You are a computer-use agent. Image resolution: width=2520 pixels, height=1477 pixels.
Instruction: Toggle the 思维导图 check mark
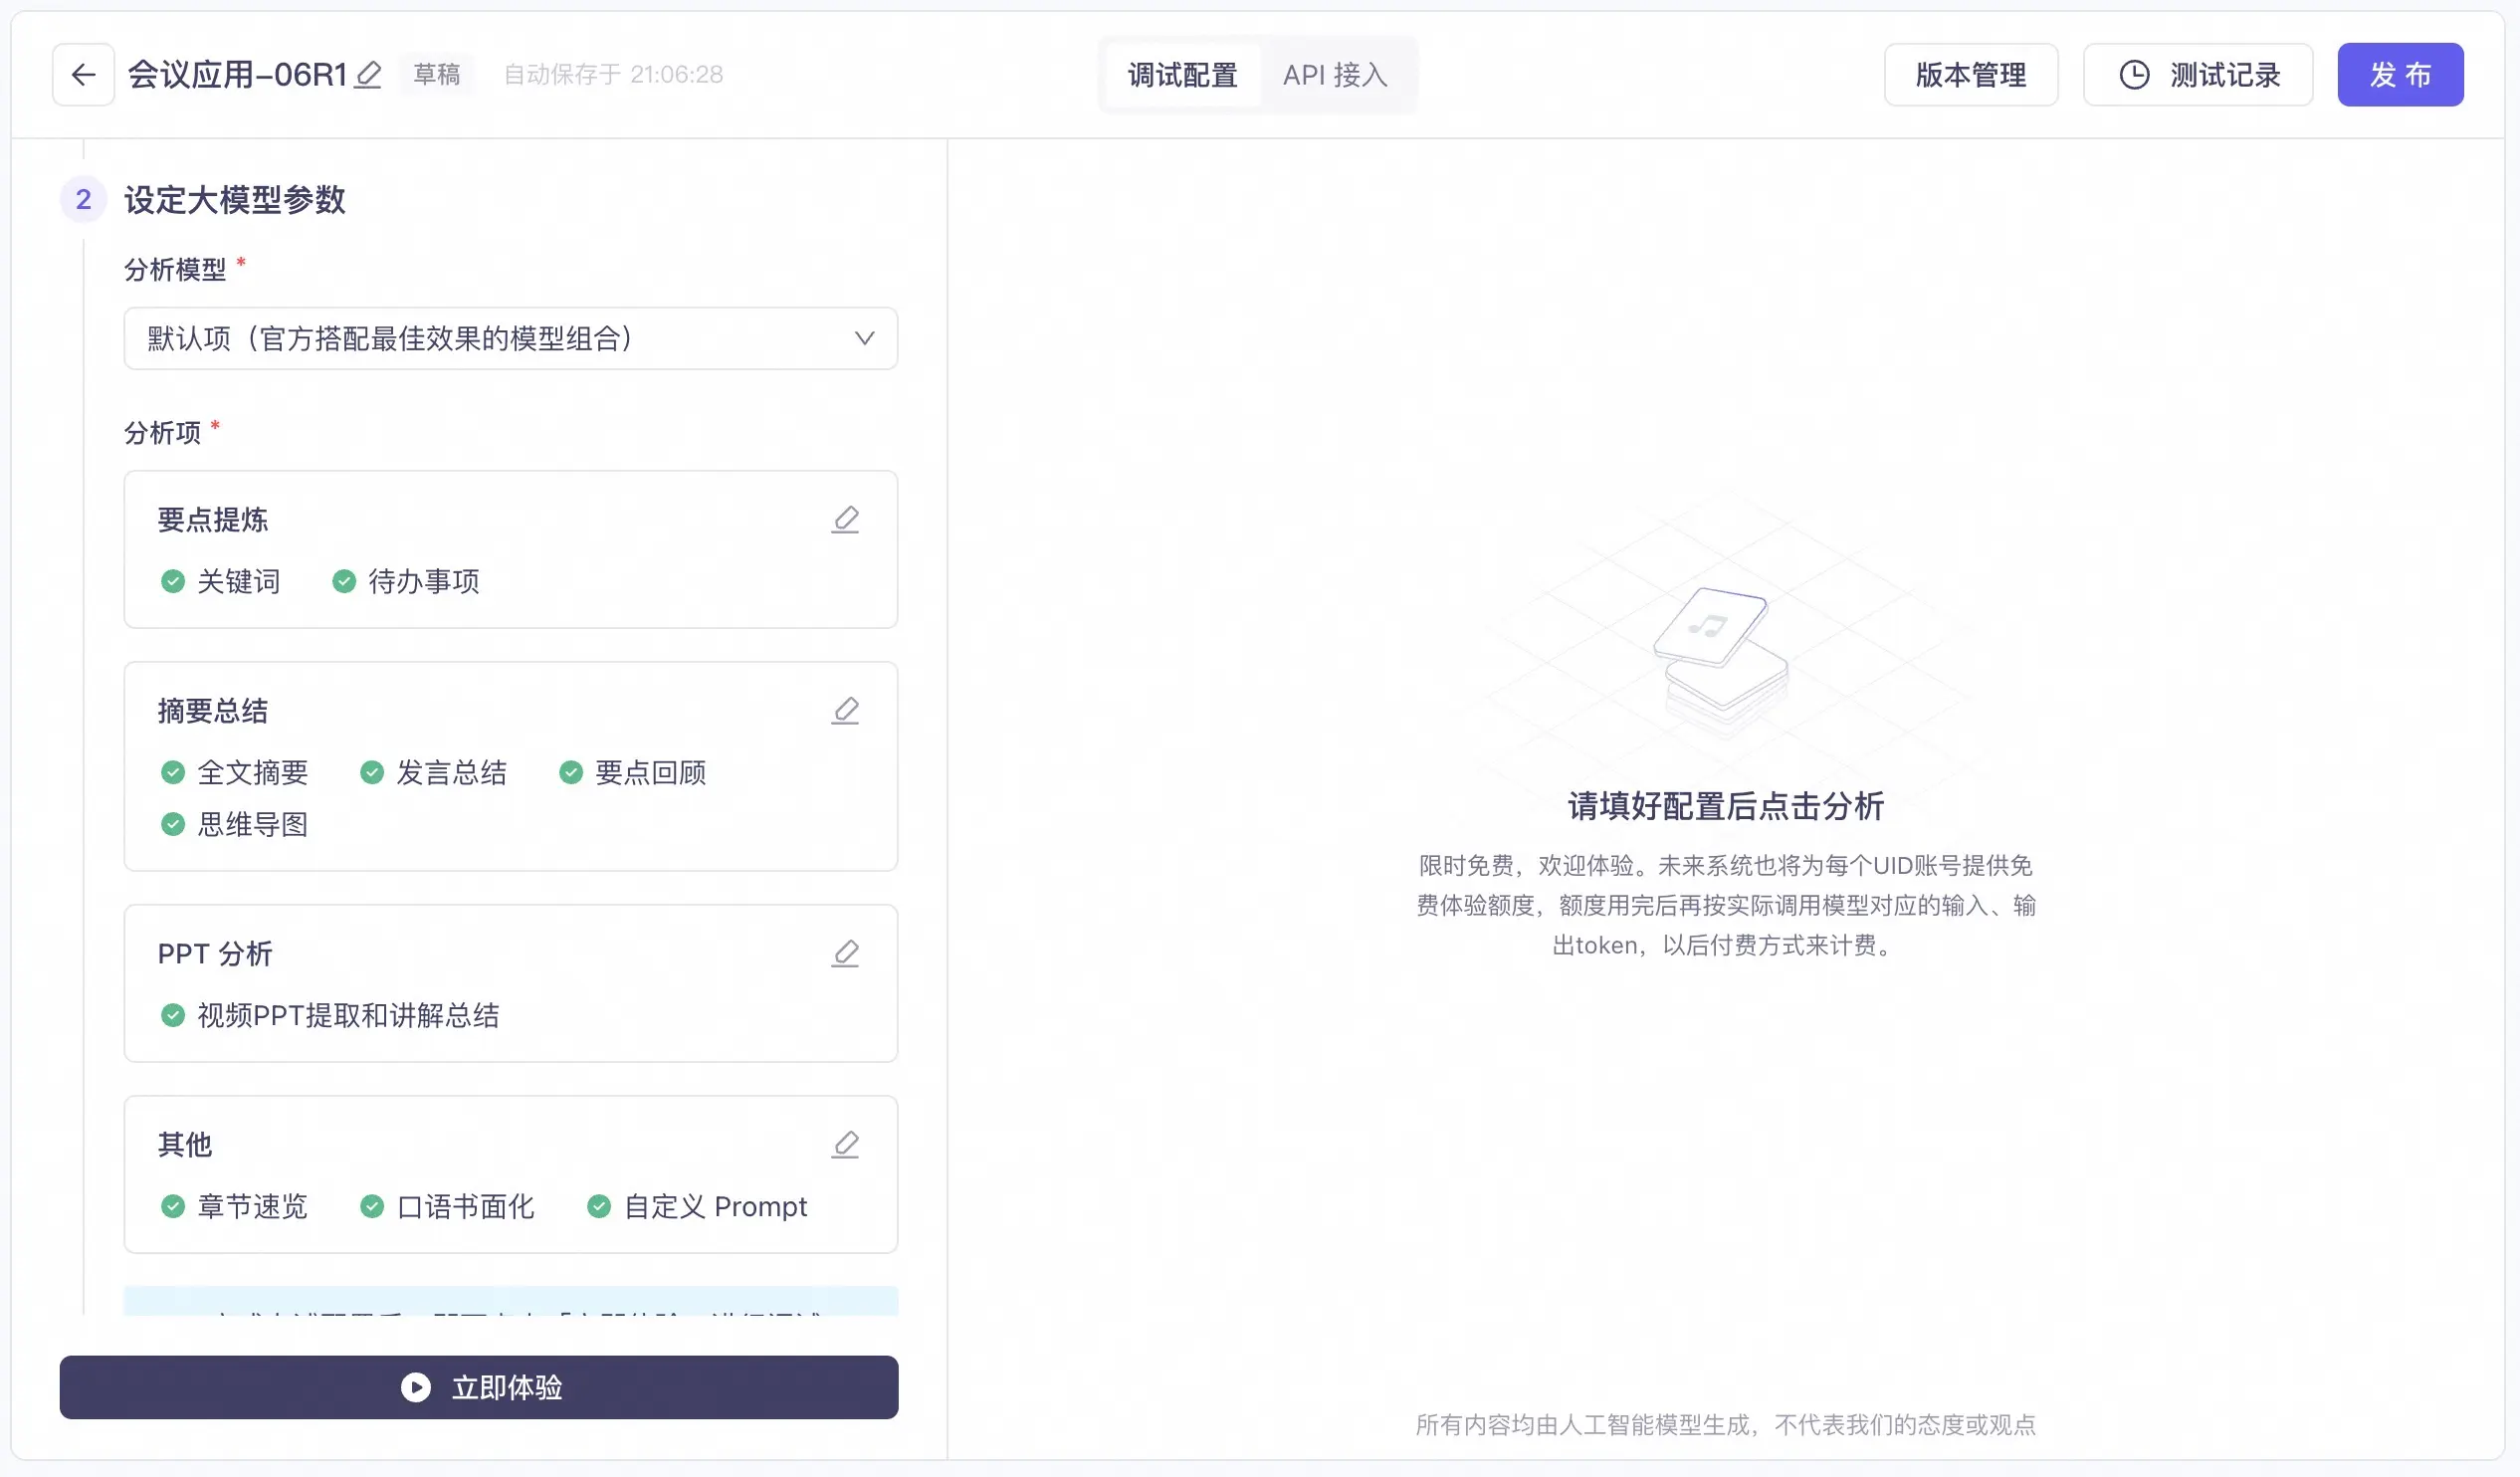173,824
